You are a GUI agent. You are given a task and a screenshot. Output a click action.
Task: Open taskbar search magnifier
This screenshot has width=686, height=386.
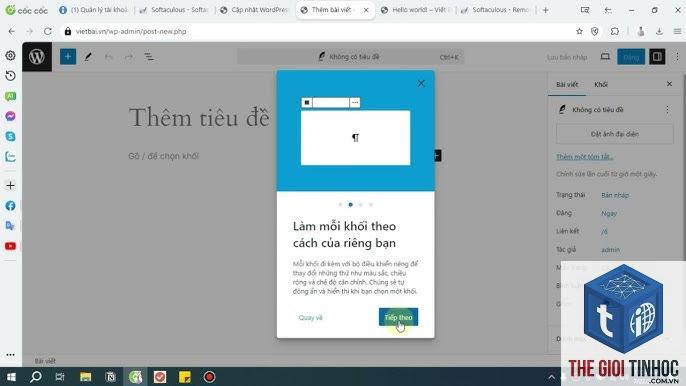[35, 377]
